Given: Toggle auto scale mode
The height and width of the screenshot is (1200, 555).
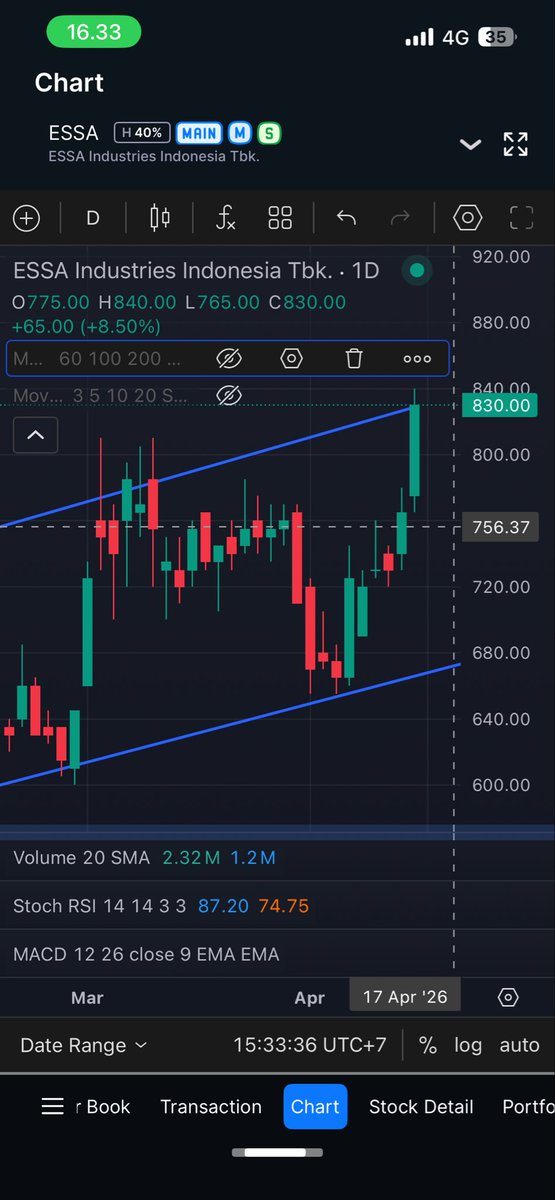Looking at the screenshot, I should (x=519, y=1045).
